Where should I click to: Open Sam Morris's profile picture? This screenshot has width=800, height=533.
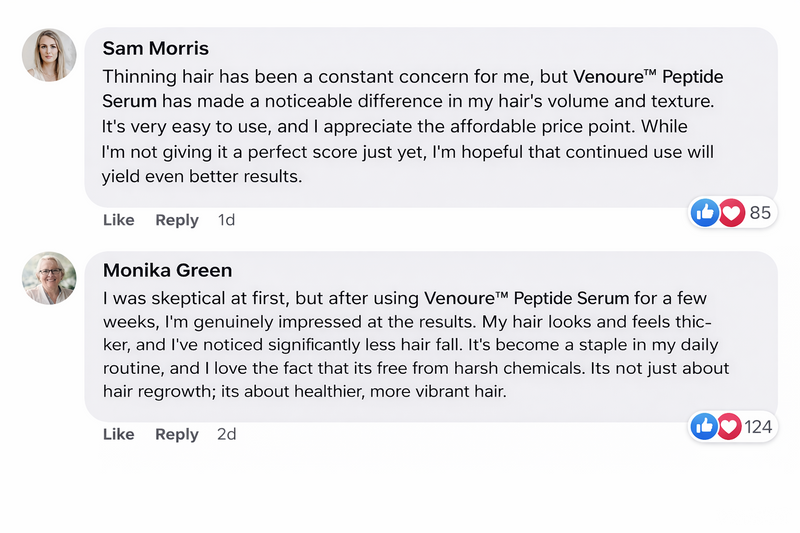tap(49, 55)
